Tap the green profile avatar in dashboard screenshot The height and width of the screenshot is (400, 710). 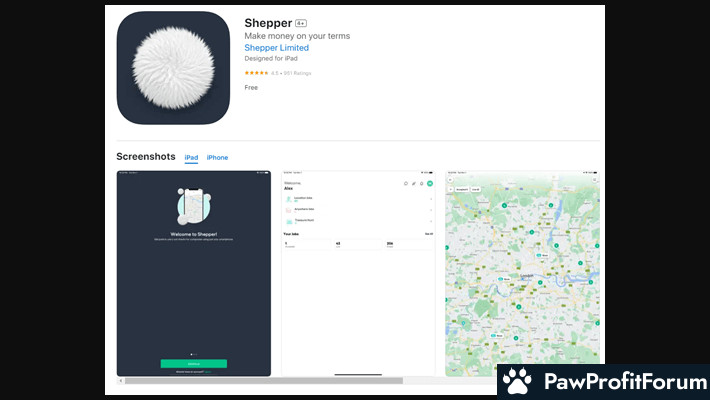[x=430, y=184]
